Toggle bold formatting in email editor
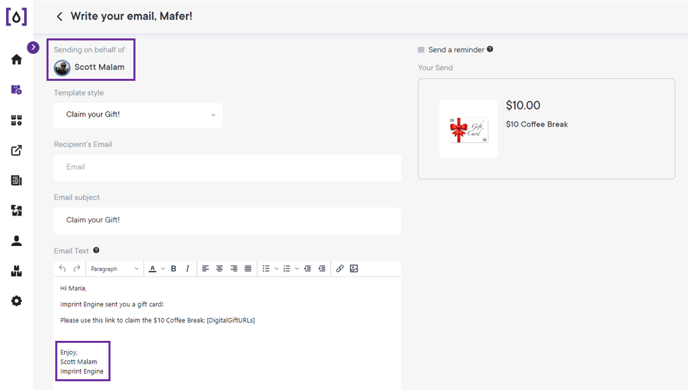688x390 pixels. pyautogui.click(x=173, y=268)
